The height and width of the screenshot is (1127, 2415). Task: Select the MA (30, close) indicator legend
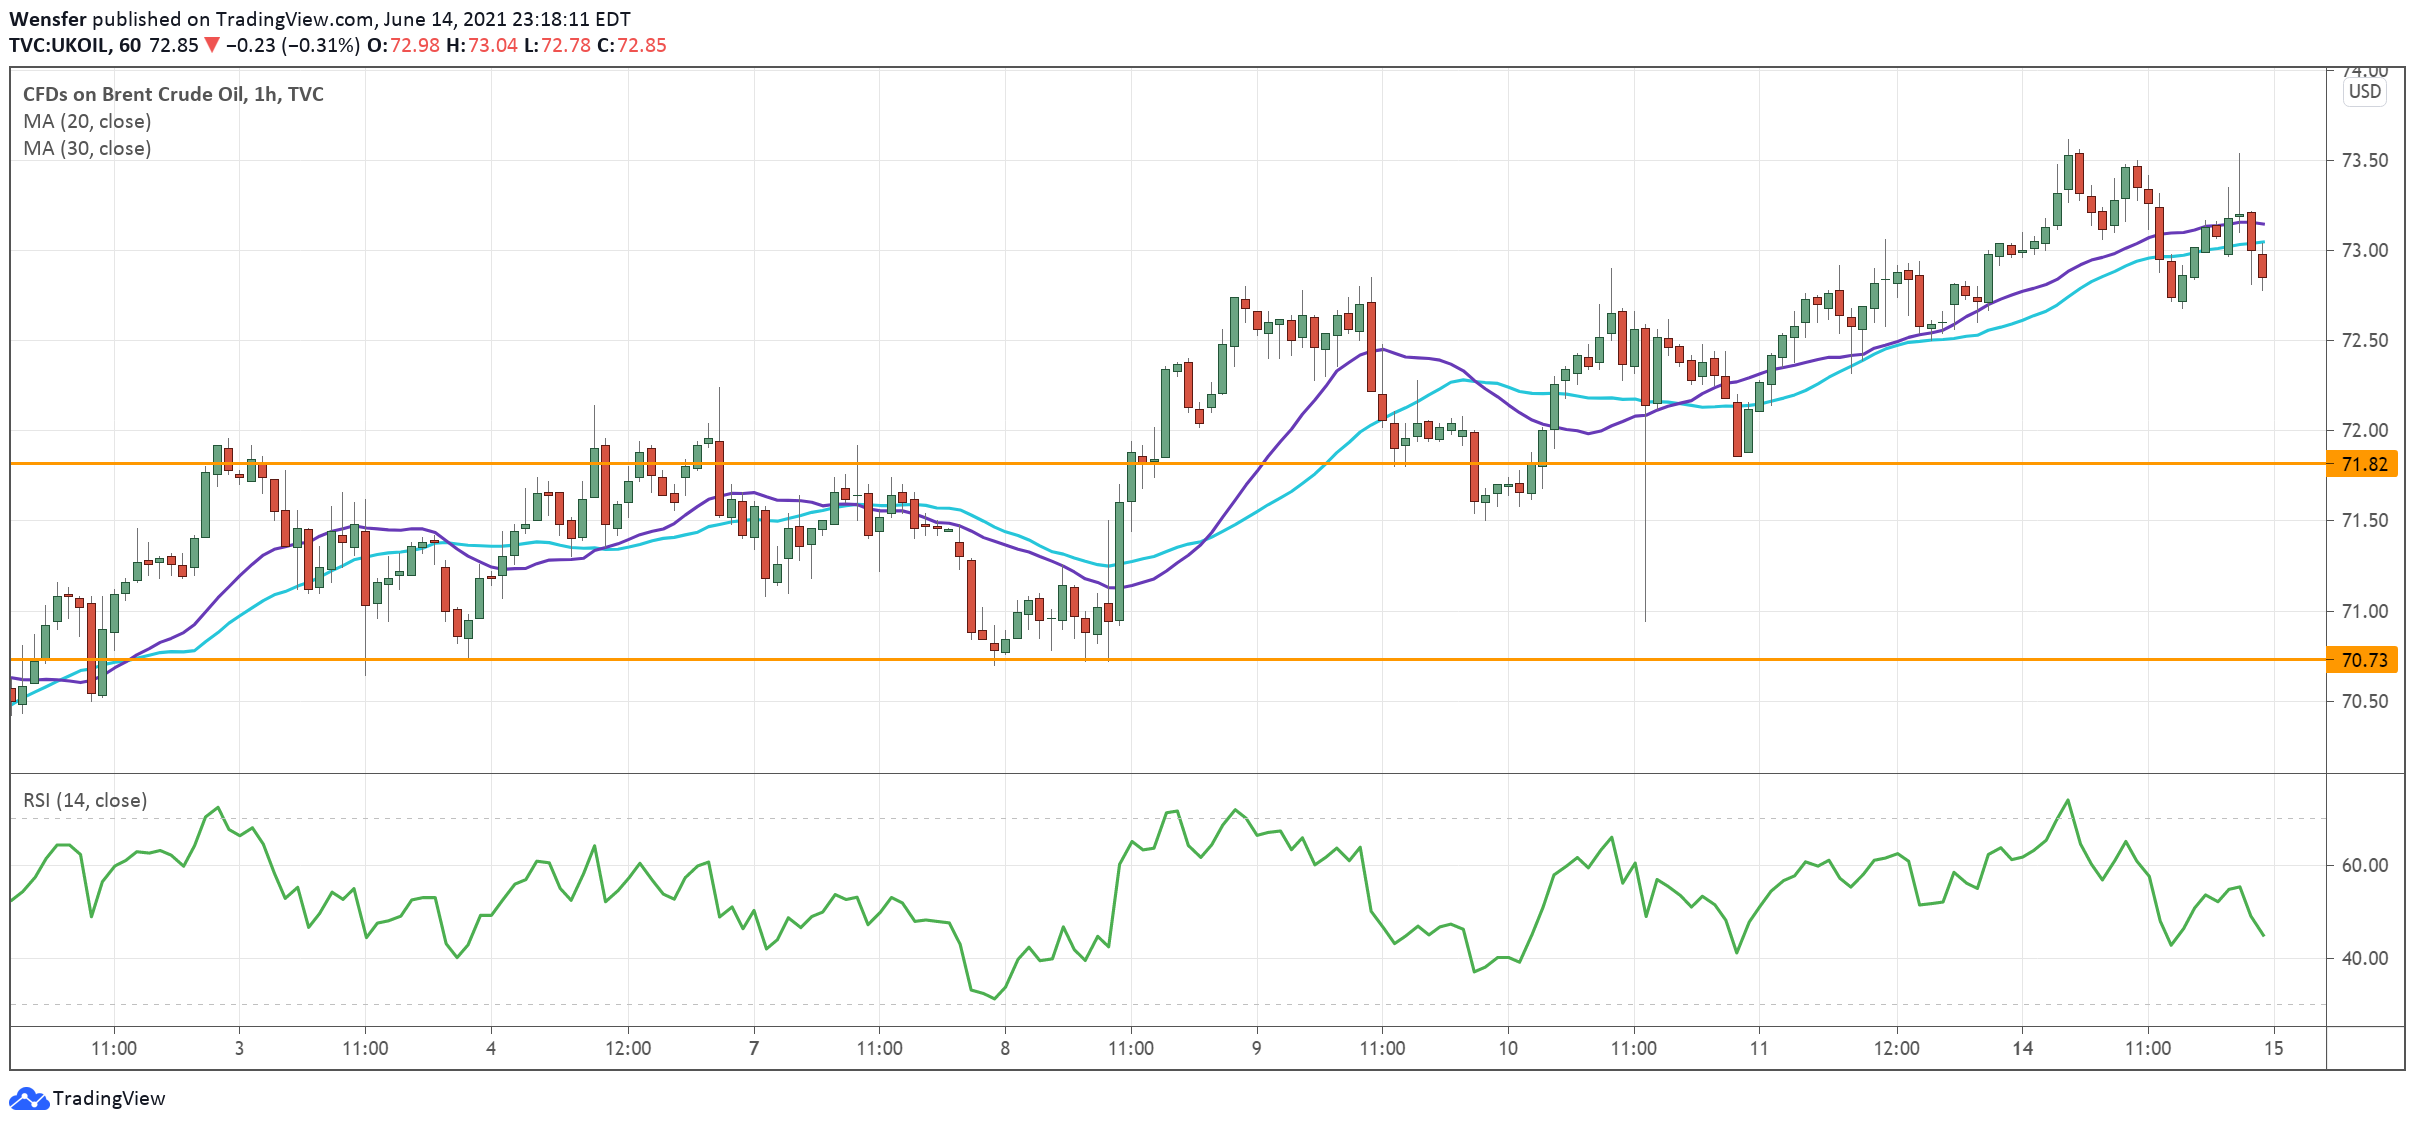click(x=87, y=148)
